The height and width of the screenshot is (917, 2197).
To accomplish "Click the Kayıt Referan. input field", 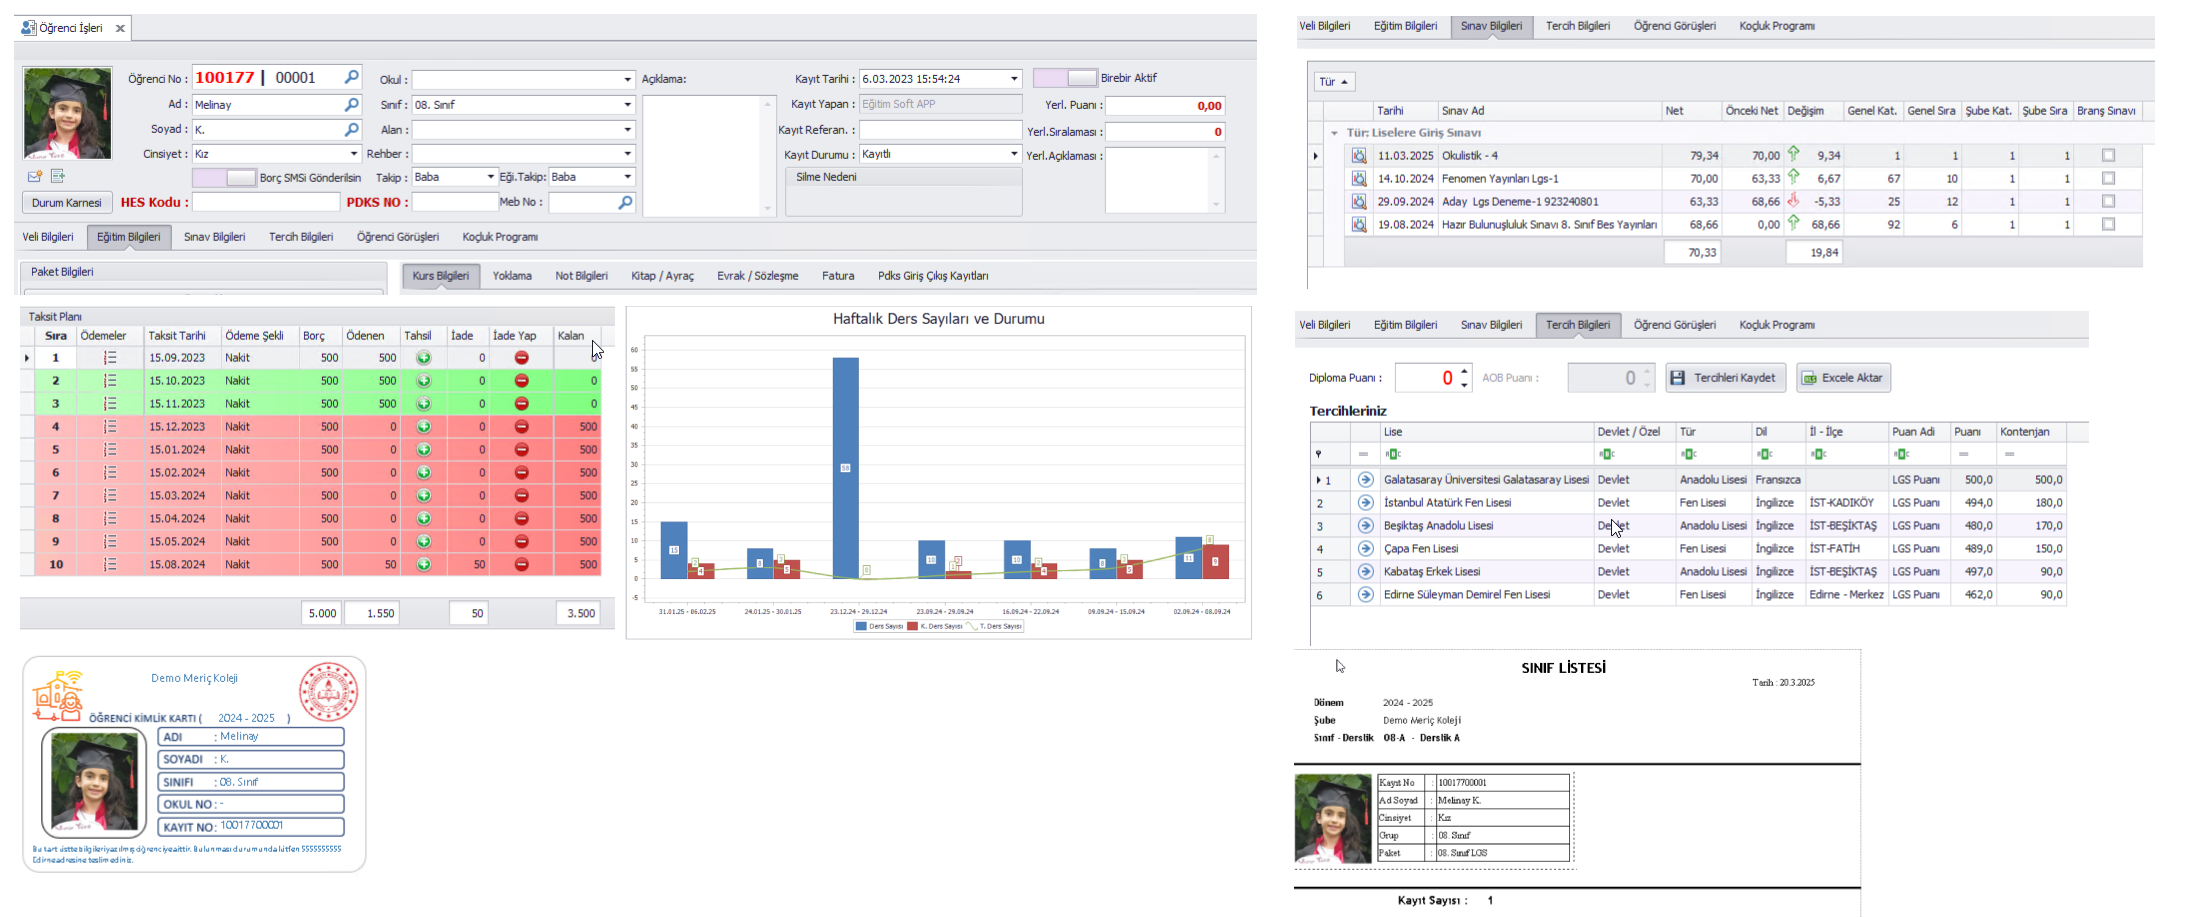I will click(x=940, y=130).
